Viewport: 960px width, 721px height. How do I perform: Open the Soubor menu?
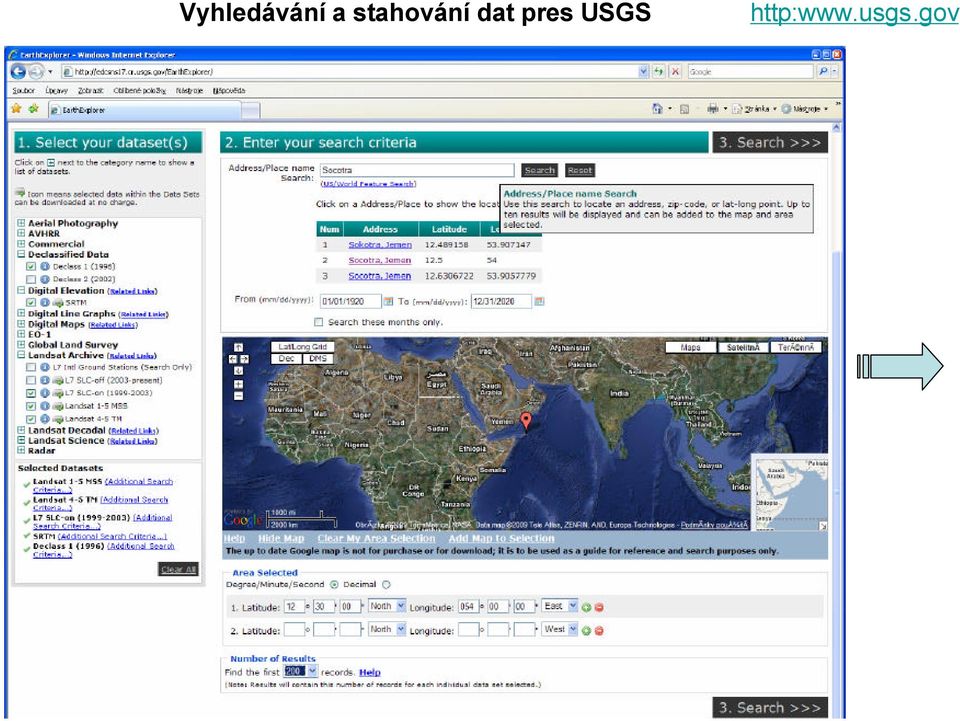(24, 91)
